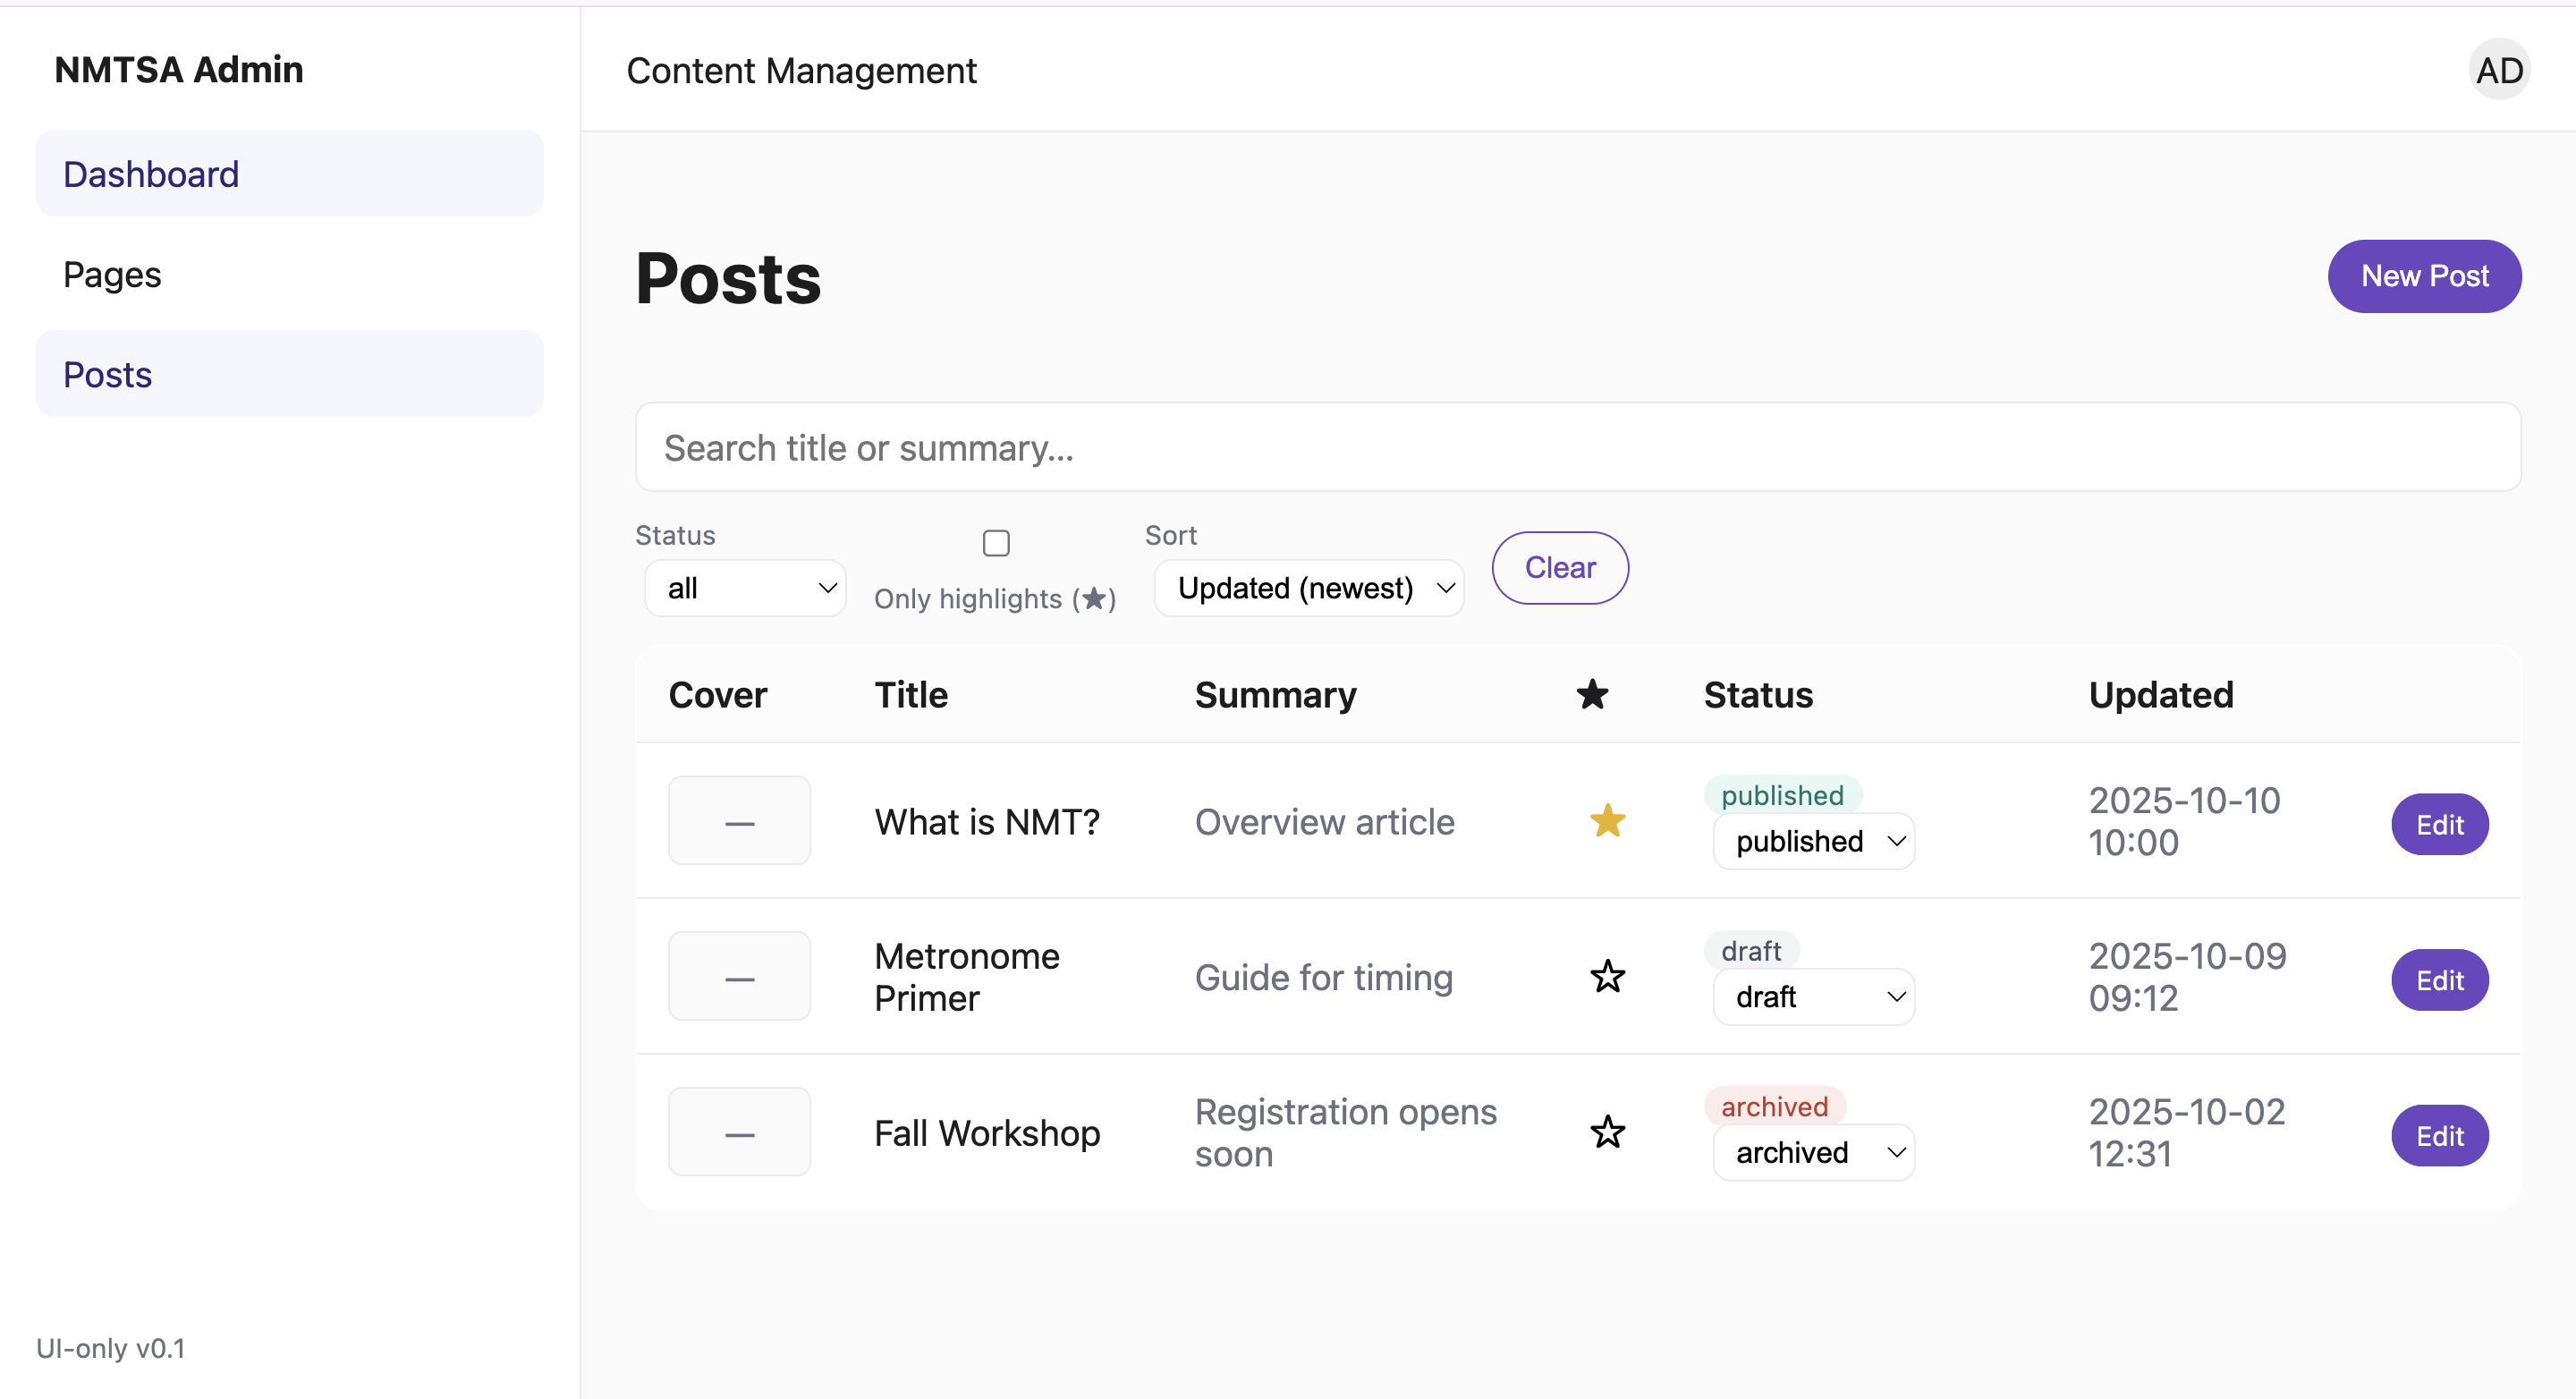Change status of What is NMT? row
This screenshot has height=1399, width=2576.
(x=1813, y=841)
